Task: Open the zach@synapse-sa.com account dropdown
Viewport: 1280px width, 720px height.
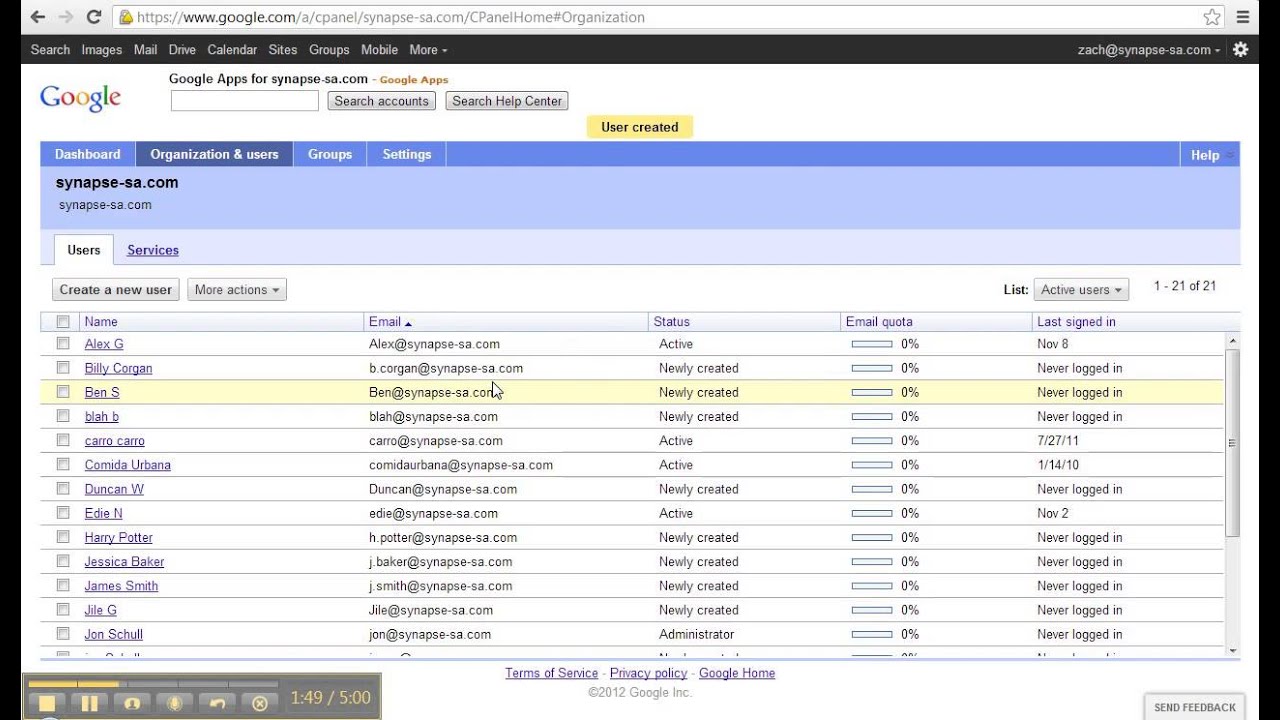Action: click(x=1149, y=50)
